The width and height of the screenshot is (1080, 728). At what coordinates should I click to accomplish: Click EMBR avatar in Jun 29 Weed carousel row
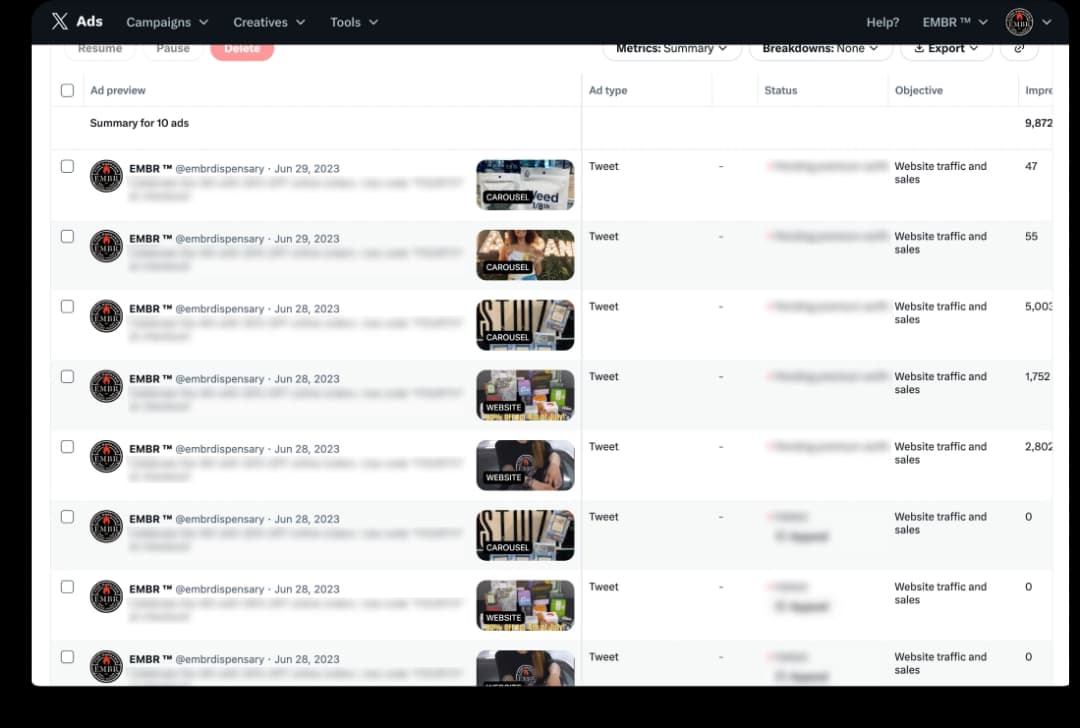[106, 176]
